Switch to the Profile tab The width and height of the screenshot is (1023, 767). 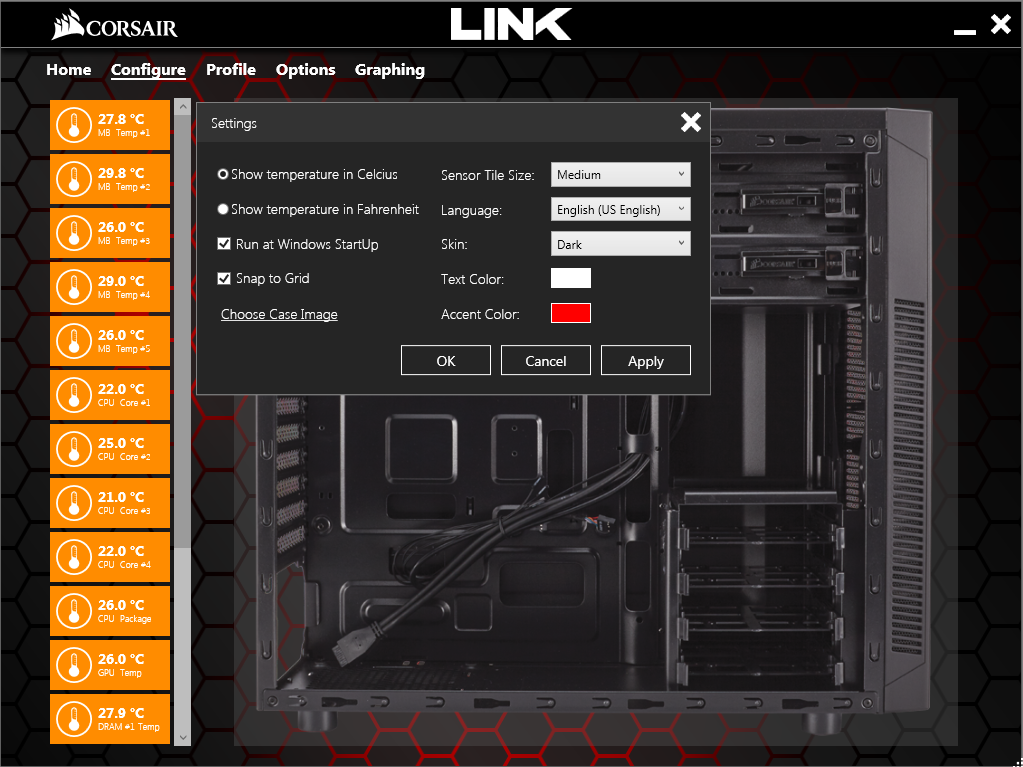231,70
